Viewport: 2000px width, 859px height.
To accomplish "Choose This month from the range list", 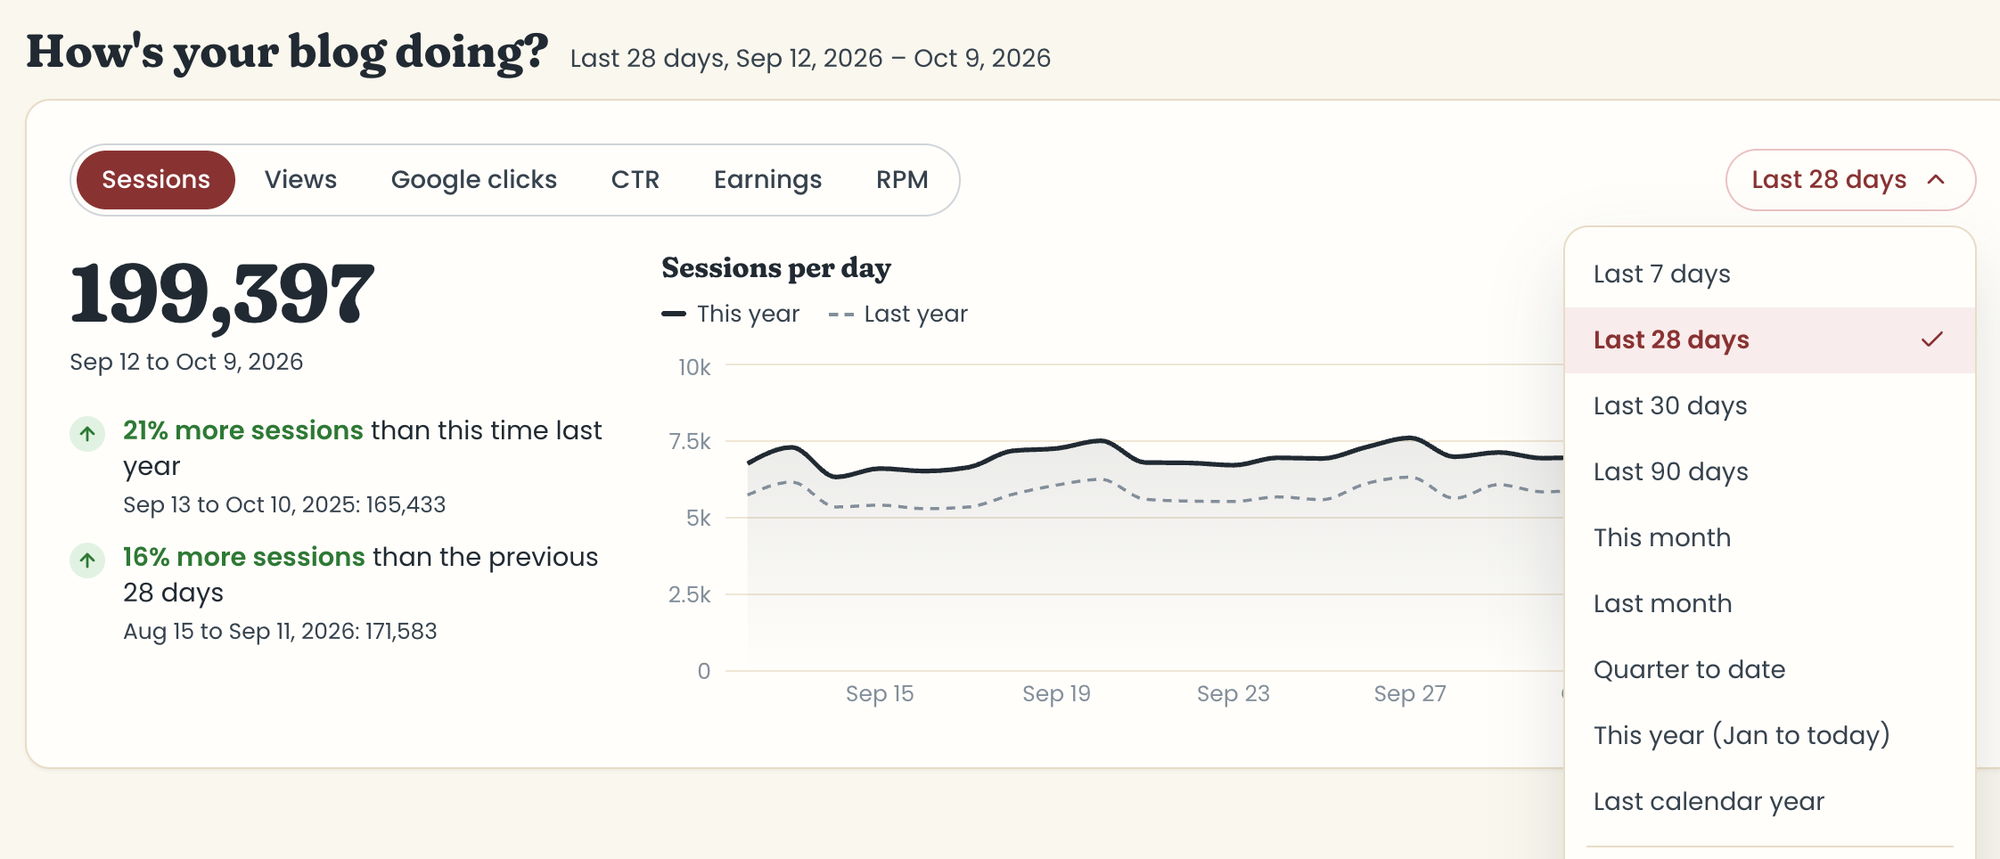I will [x=1770, y=538].
